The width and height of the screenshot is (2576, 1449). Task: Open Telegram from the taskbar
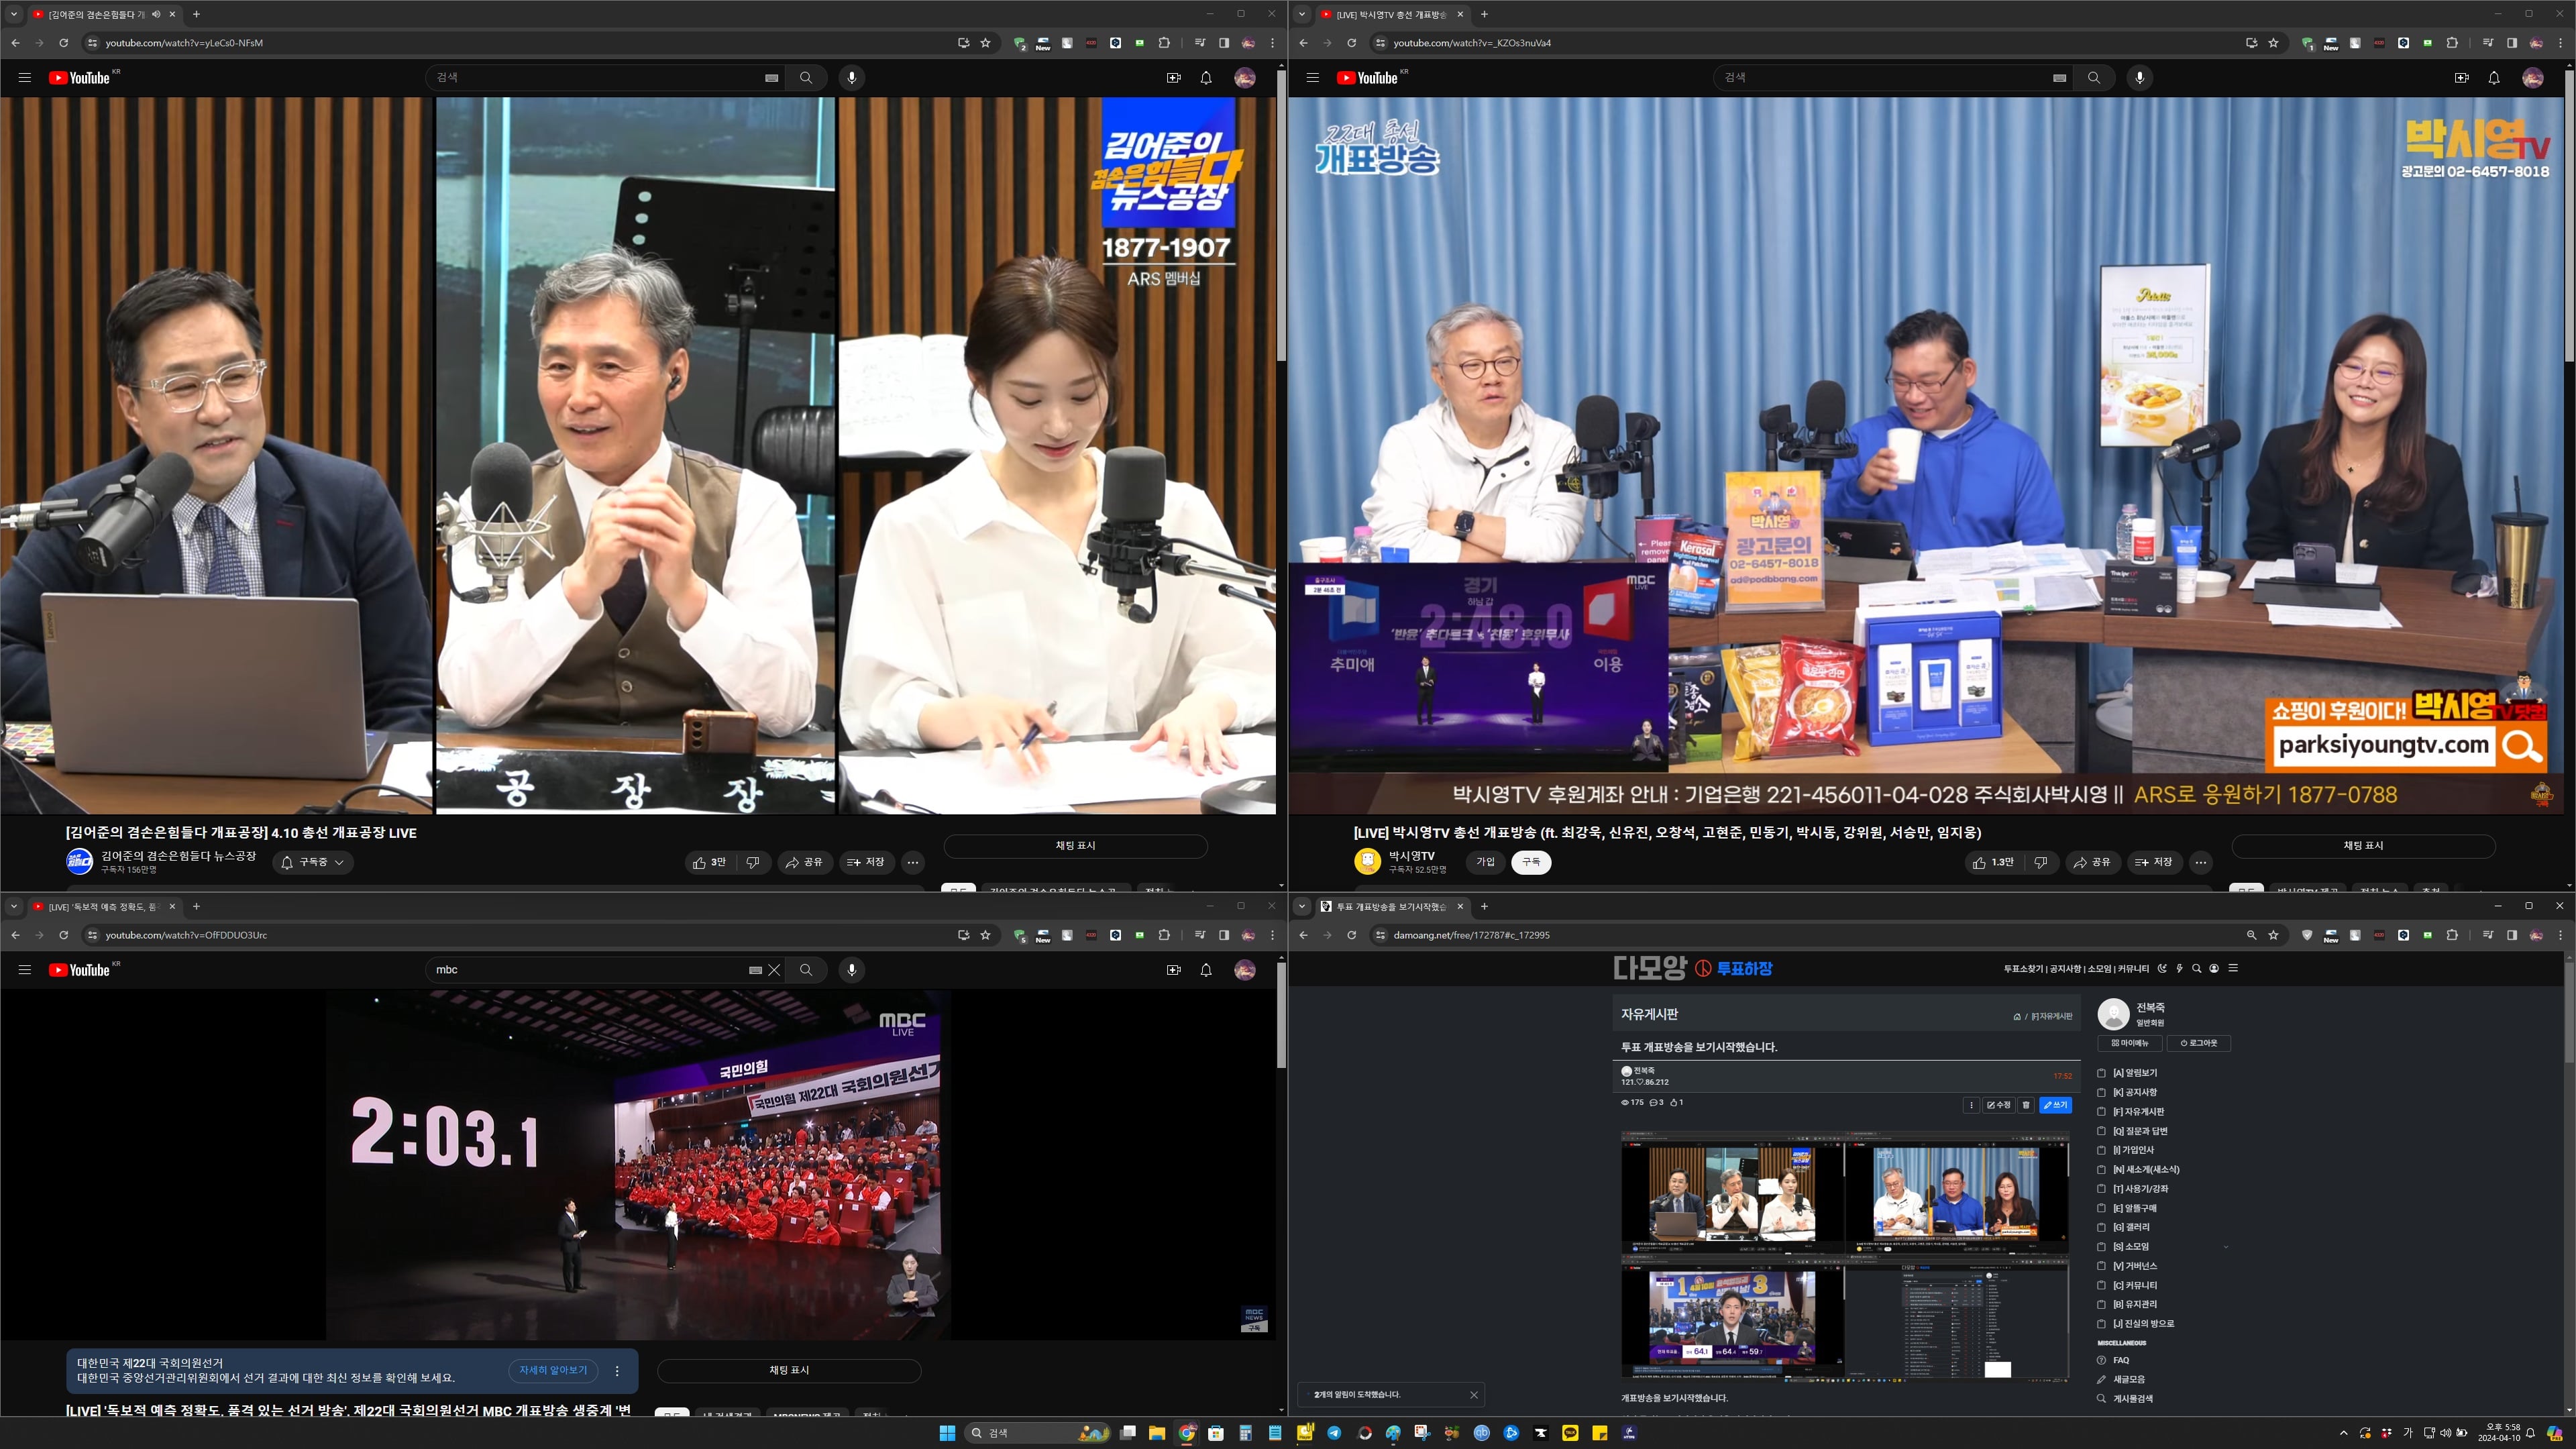(1334, 1433)
